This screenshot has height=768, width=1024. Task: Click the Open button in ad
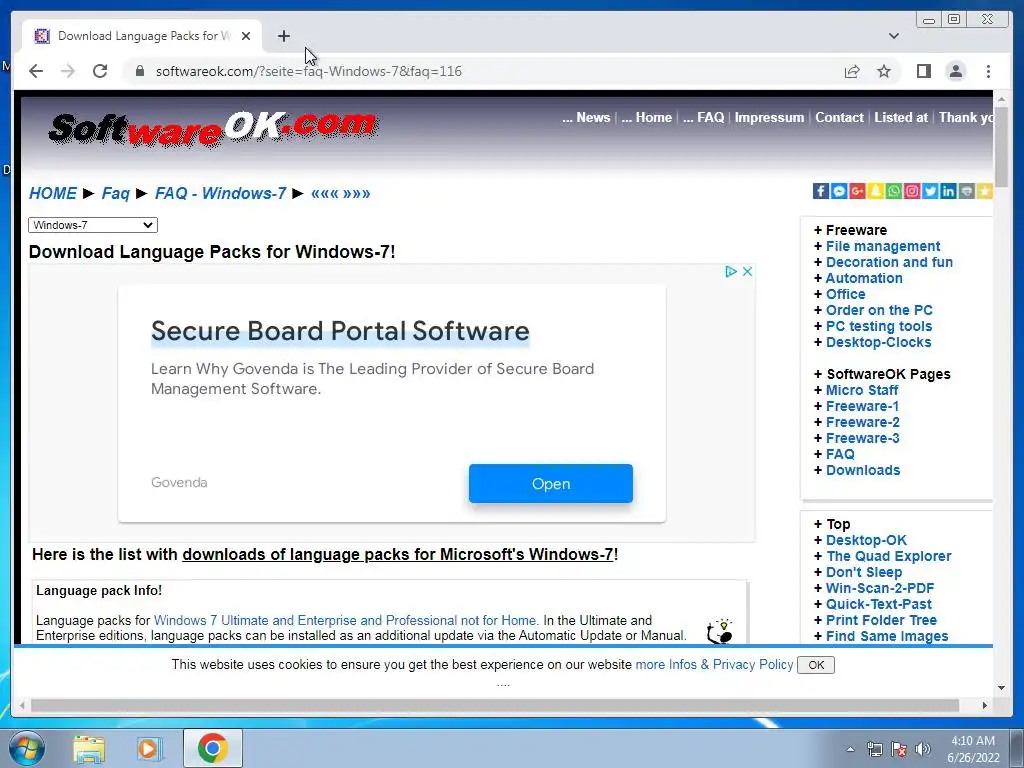(x=551, y=484)
